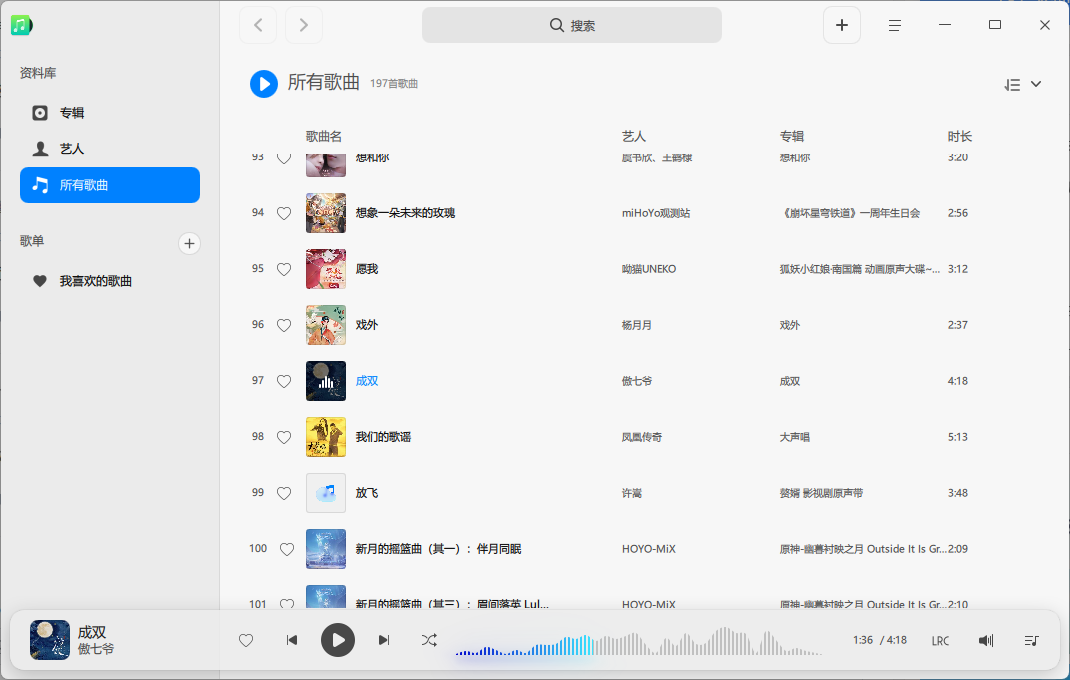This screenshot has height=680, width=1070.
Task: Click the album cover of 我们的歌谣
Action: 326,437
